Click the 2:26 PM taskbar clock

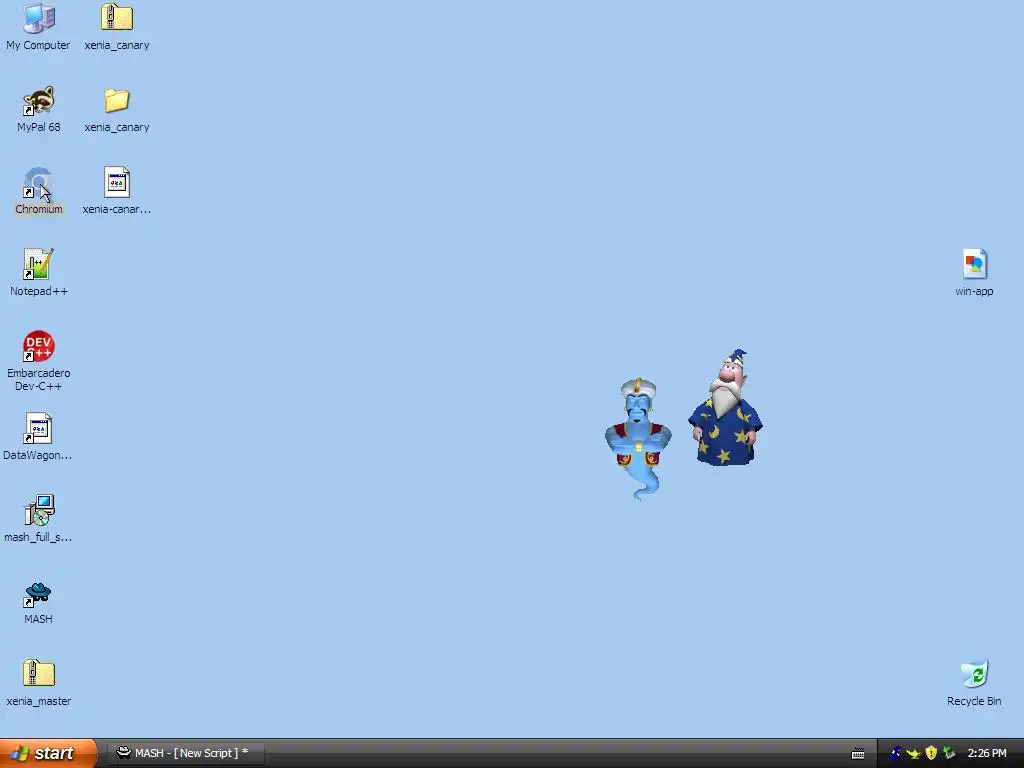(987, 753)
